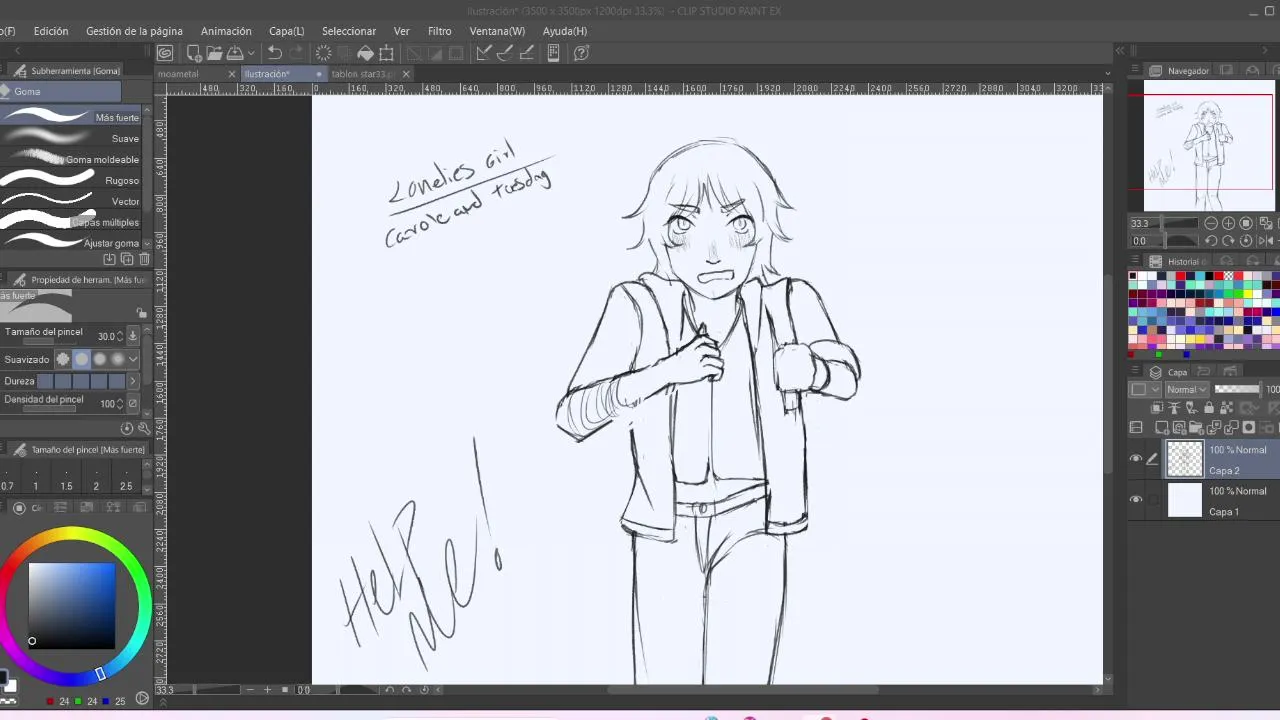Open the Clip Studio launcher icon
This screenshot has height=720, width=1280.
coord(165,53)
